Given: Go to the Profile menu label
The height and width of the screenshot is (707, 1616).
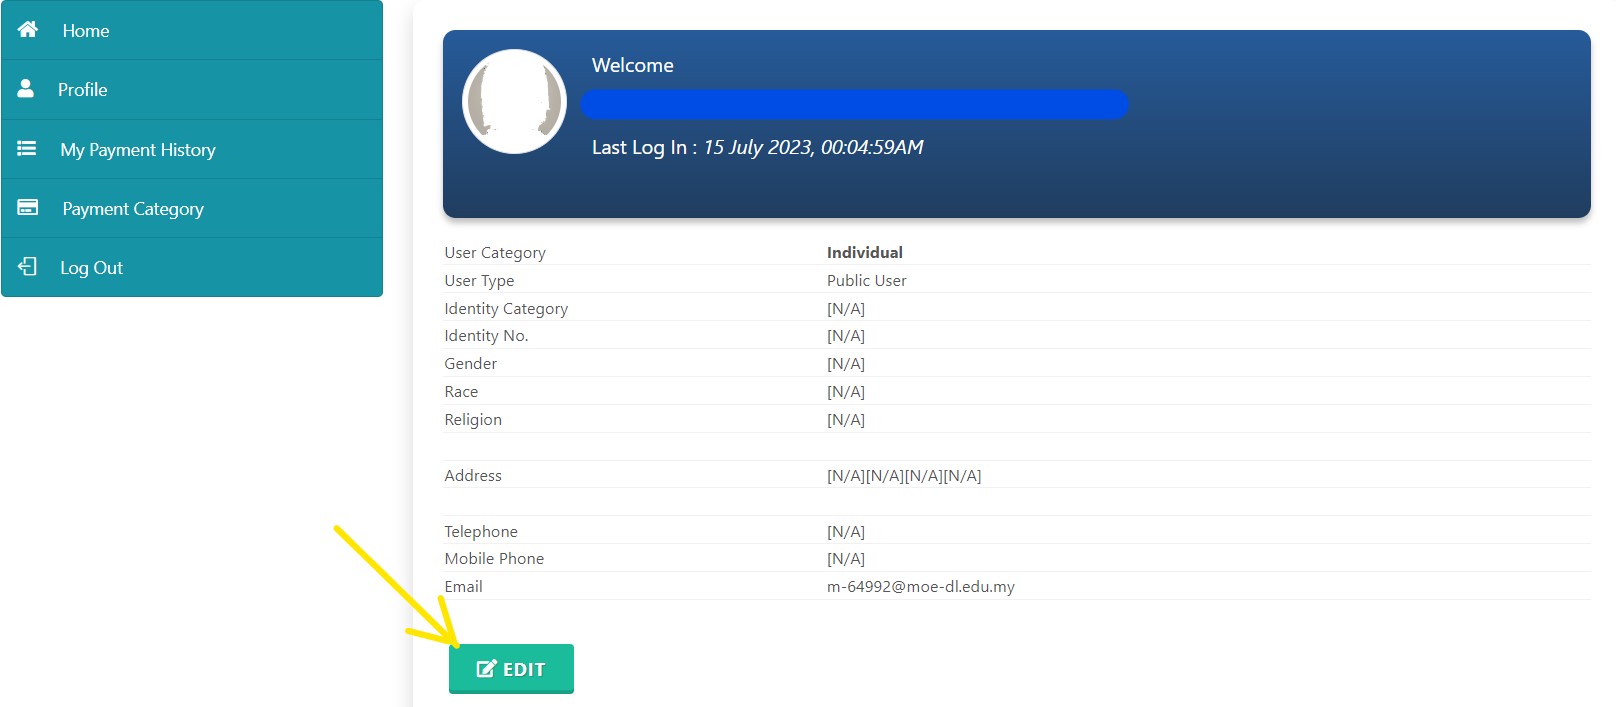Looking at the screenshot, I should (83, 90).
